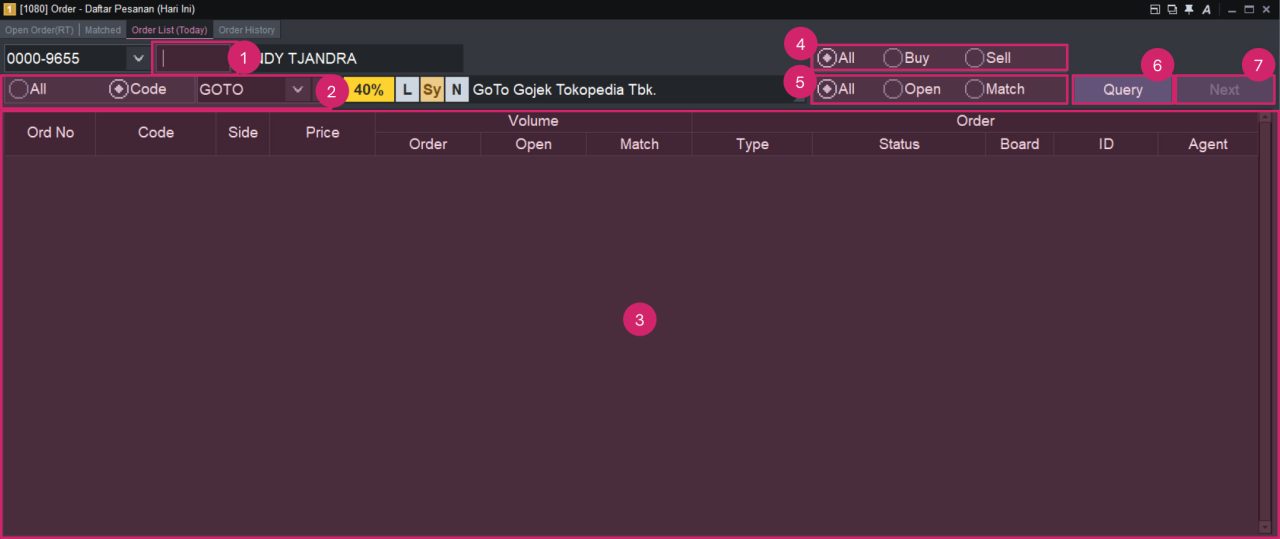The height and width of the screenshot is (539, 1280).
Task: Click the detach window icon in title bar
Action: [1155, 9]
